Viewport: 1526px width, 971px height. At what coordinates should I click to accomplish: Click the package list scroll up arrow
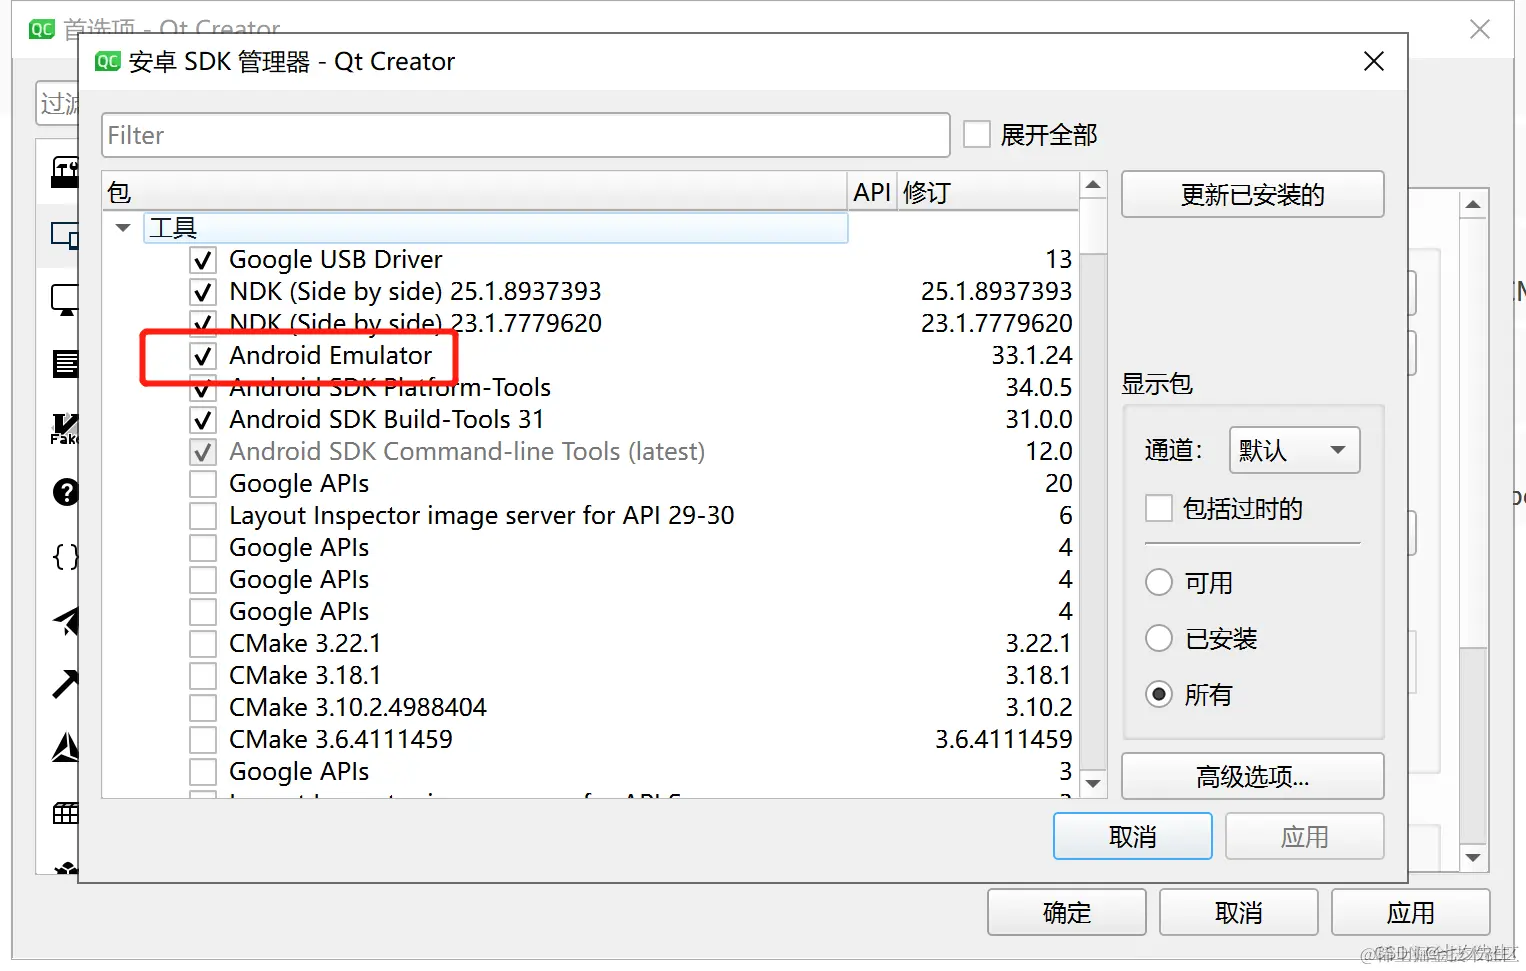[x=1093, y=185]
